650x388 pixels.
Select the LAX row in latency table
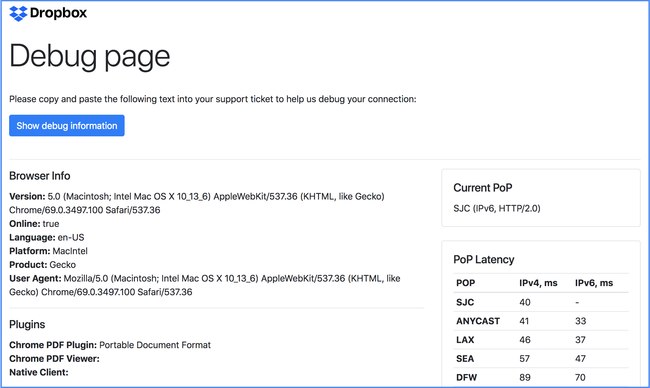[x=541, y=340]
